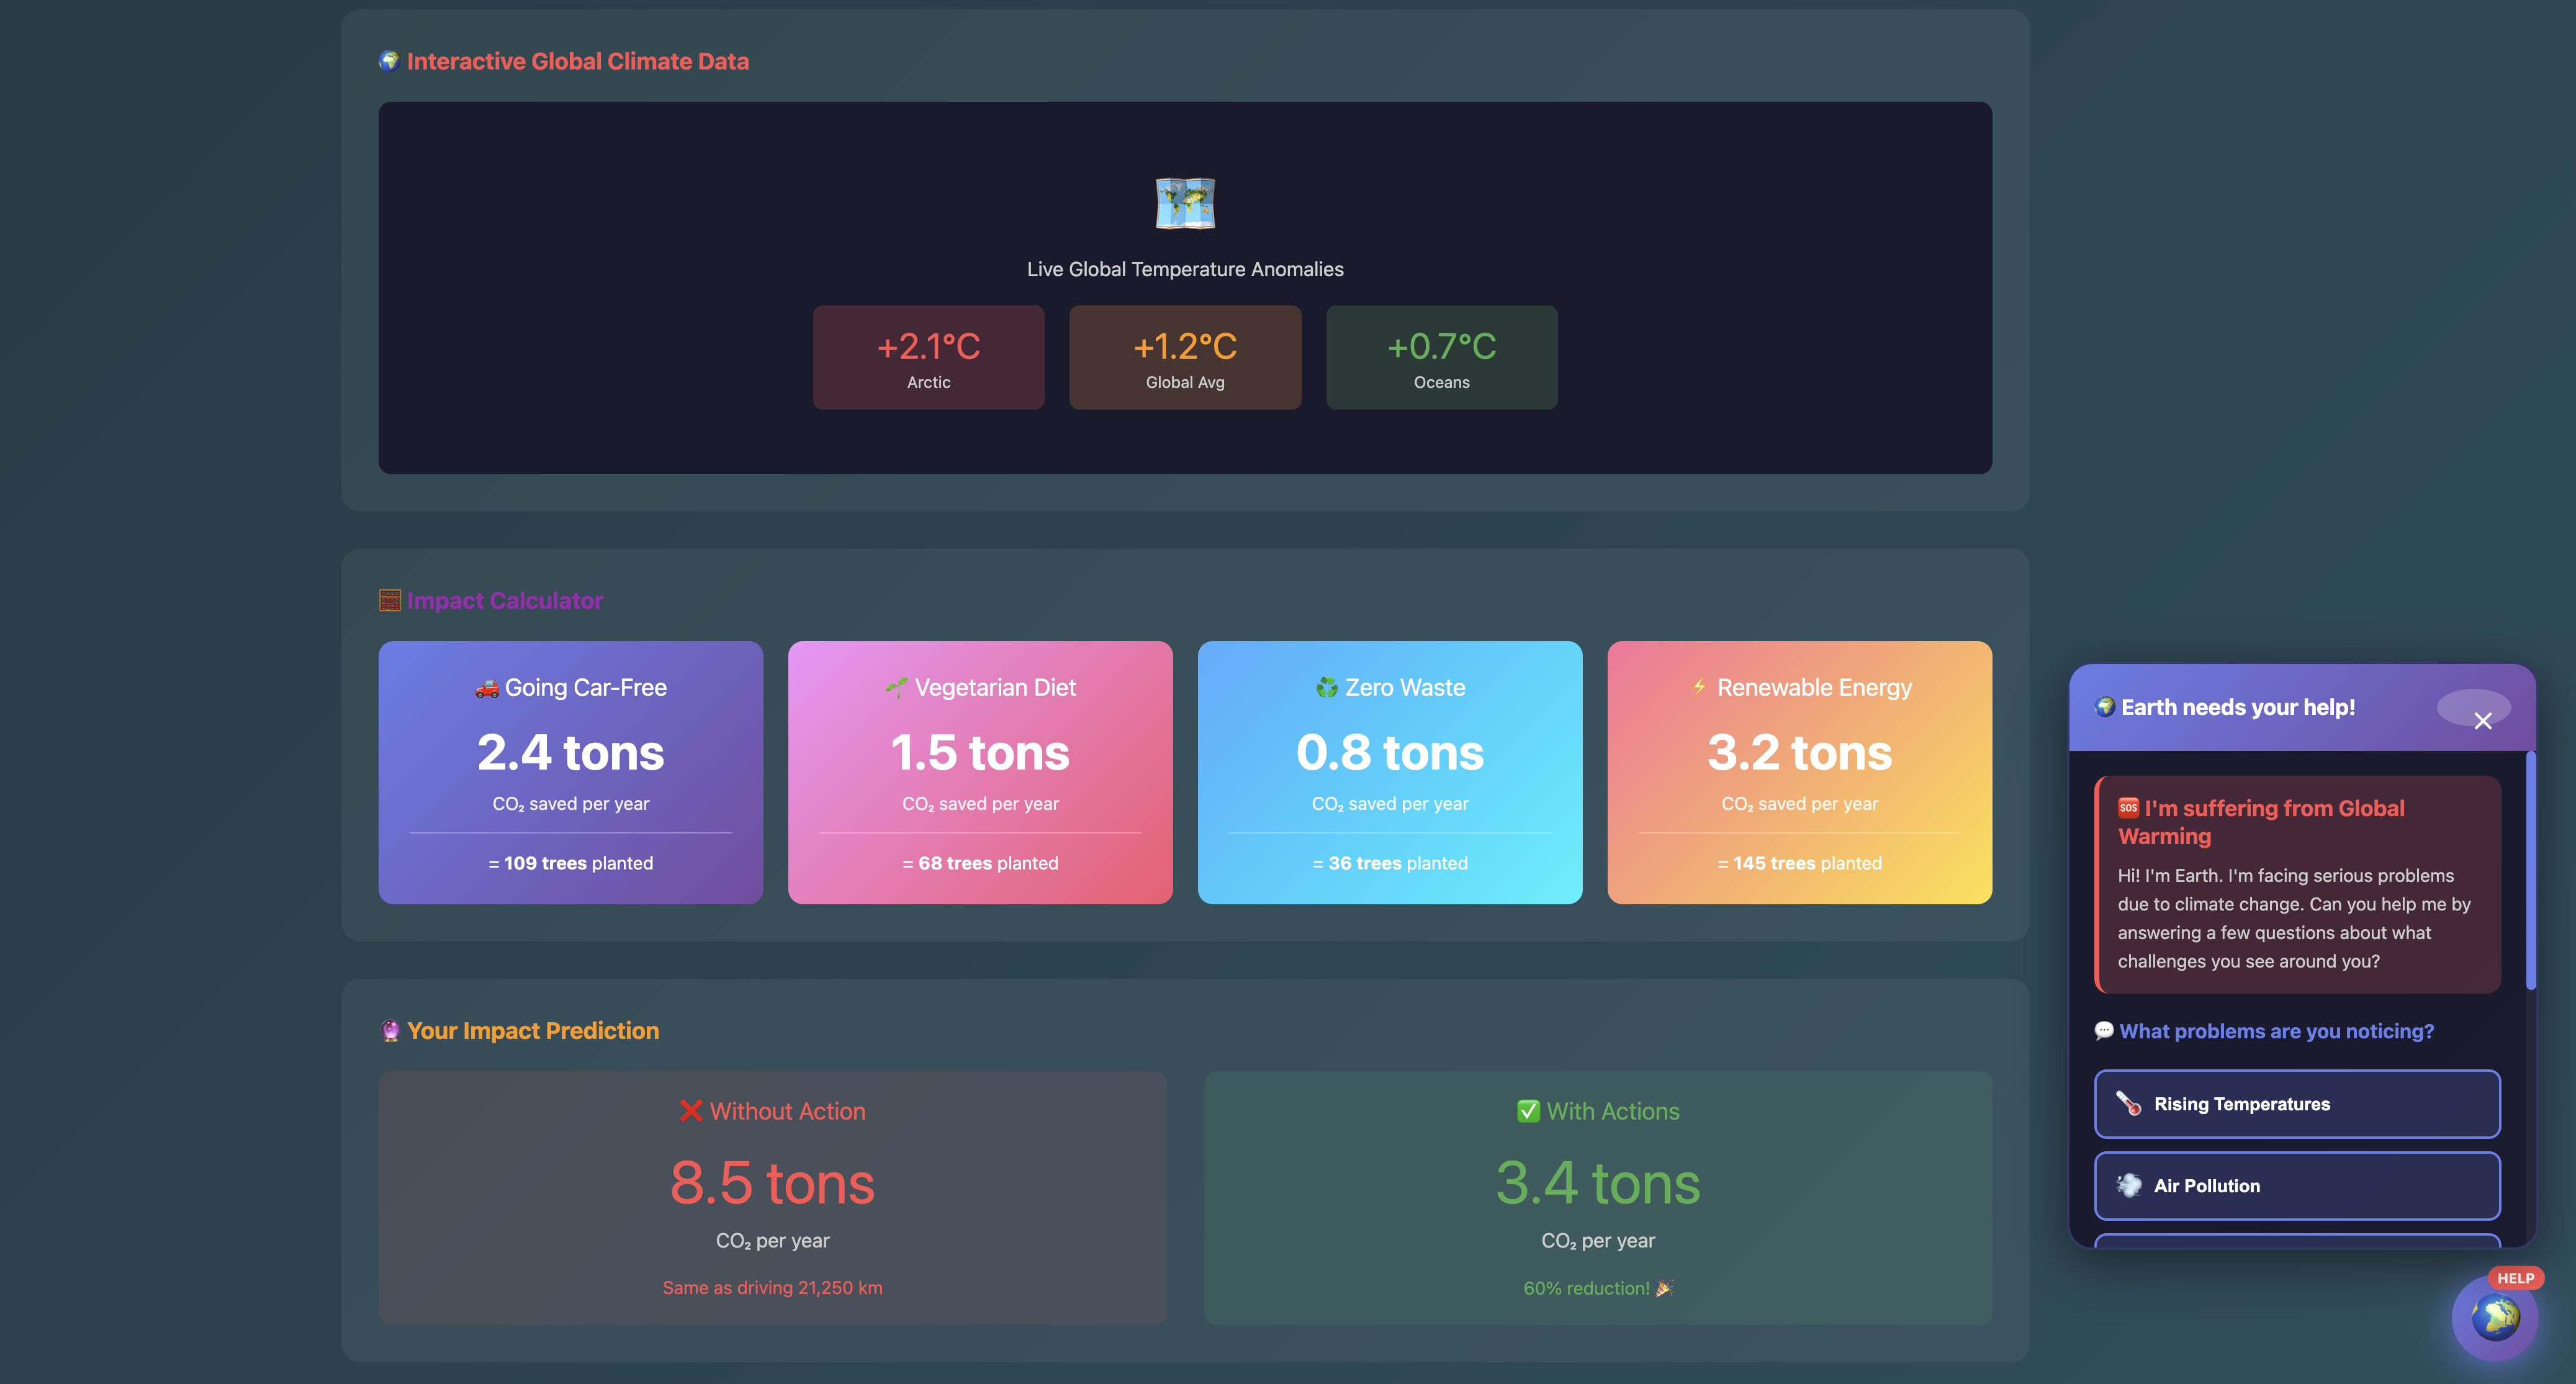Click the Oceans +0.7°C tile
Screen dimensions: 2576x1384
[x=1441, y=357]
